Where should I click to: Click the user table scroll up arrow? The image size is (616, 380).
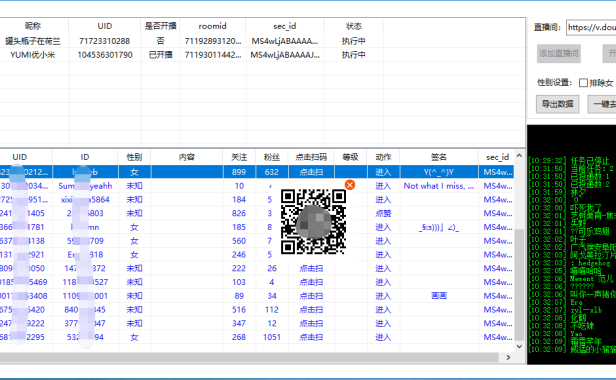(519, 156)
